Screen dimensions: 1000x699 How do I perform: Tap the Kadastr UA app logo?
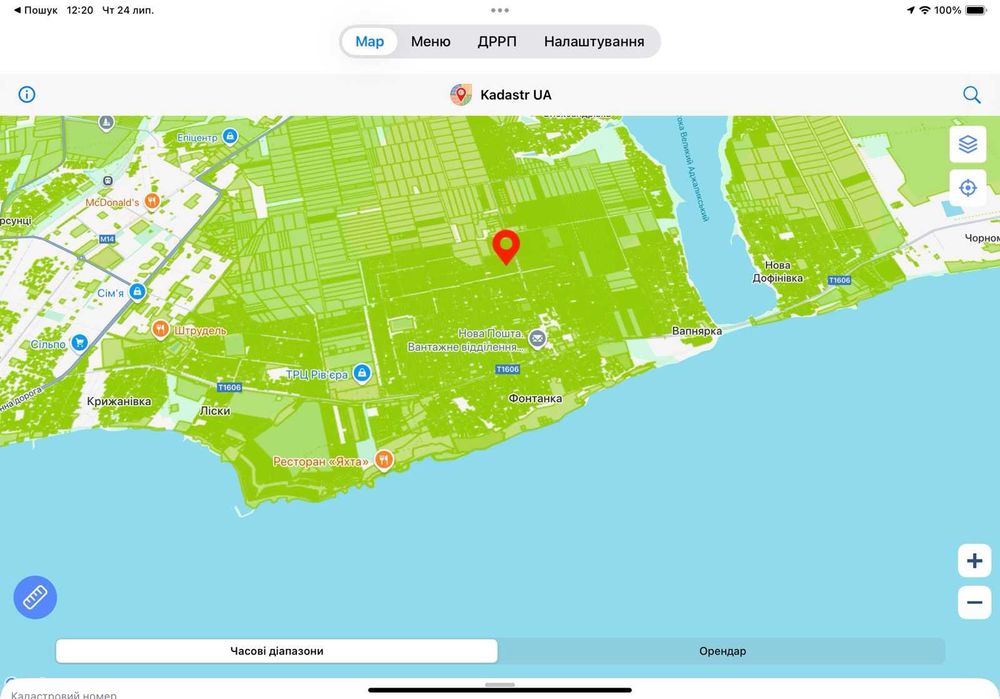[x=460, y=94]
